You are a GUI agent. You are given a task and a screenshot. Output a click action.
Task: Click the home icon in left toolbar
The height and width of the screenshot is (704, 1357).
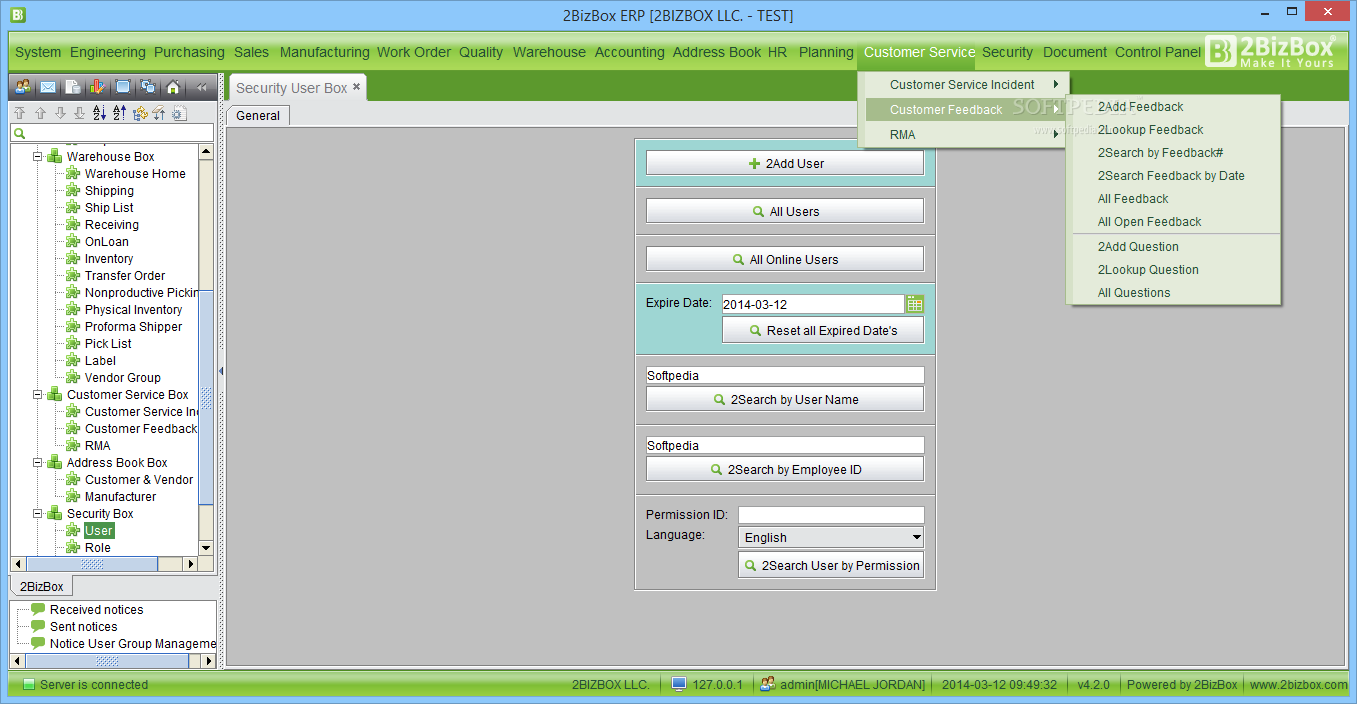173,87
